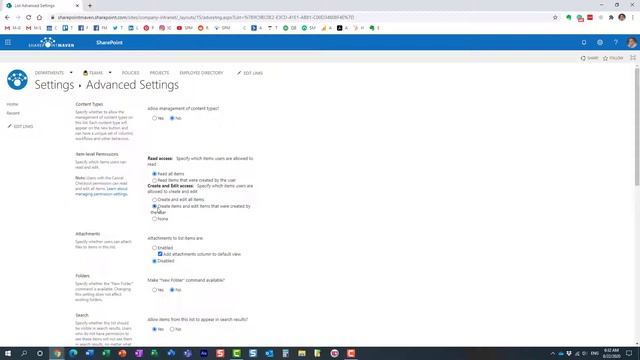Click Edit Links in left sidebar
The image size is (640, 360).
pyautogui.click(x=20, y=127)
